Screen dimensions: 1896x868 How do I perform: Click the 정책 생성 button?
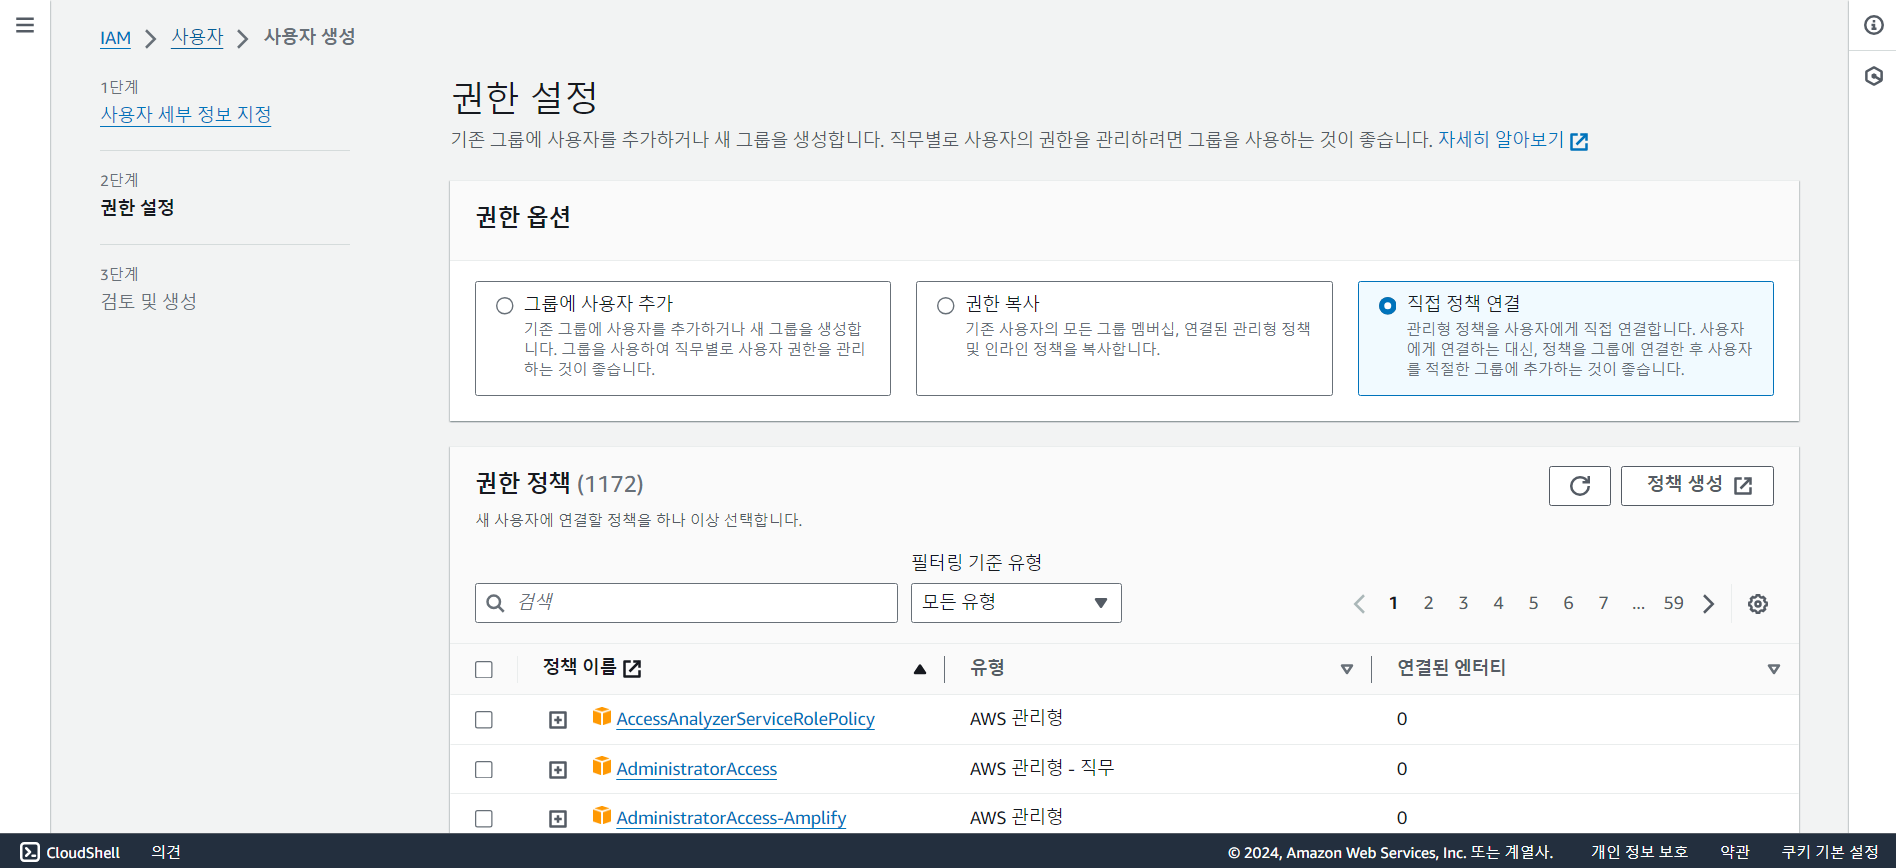point(1697,486)
